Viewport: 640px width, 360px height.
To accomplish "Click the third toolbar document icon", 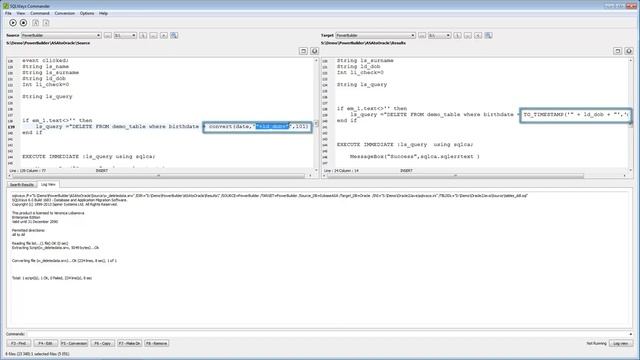I will pos(36,23).
